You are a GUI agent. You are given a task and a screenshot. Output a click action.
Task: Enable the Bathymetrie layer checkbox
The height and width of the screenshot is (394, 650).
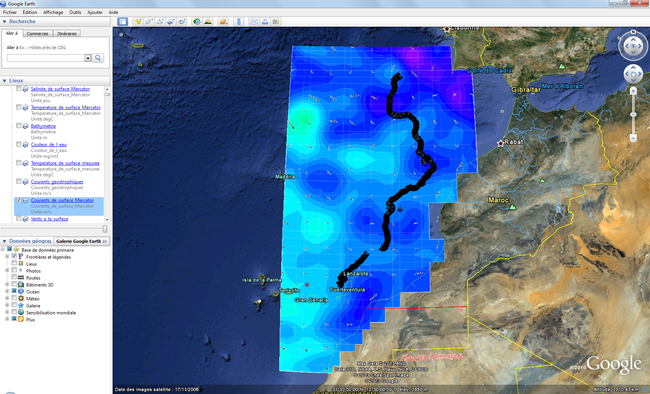(19, 126)
